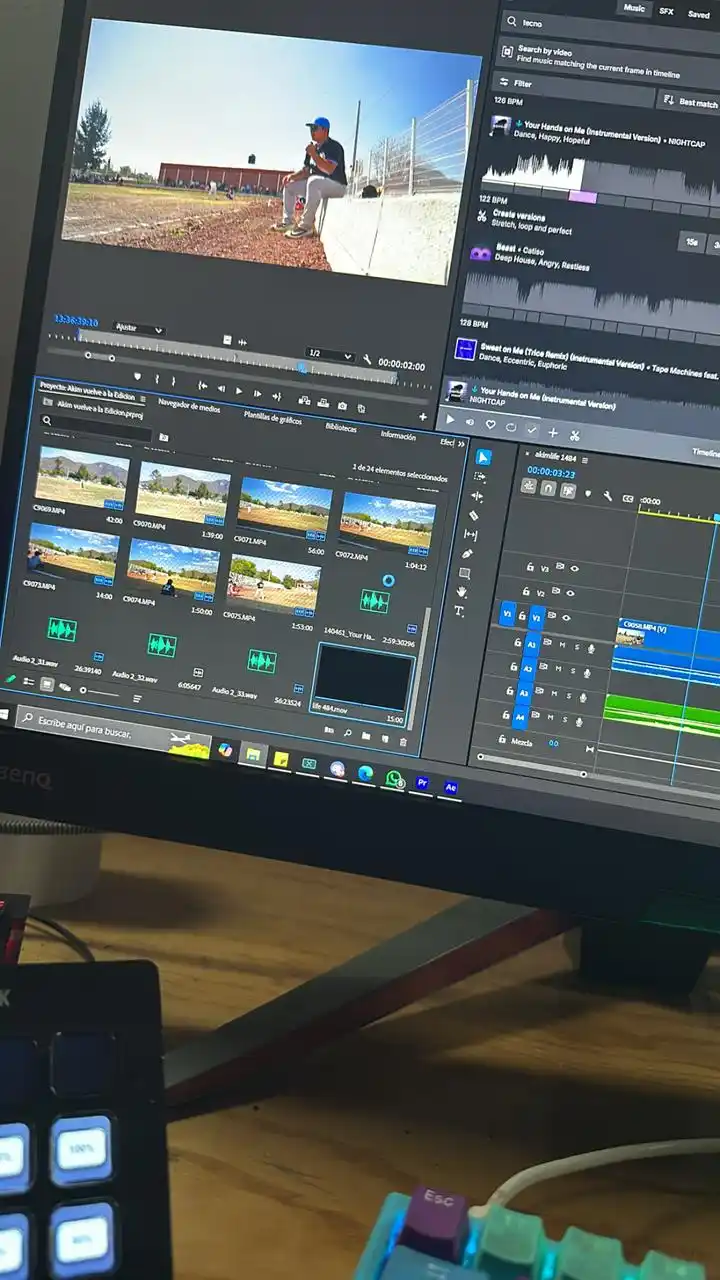
Task: Toggle linked selection in timeline
Action: (x=568, y=491)
